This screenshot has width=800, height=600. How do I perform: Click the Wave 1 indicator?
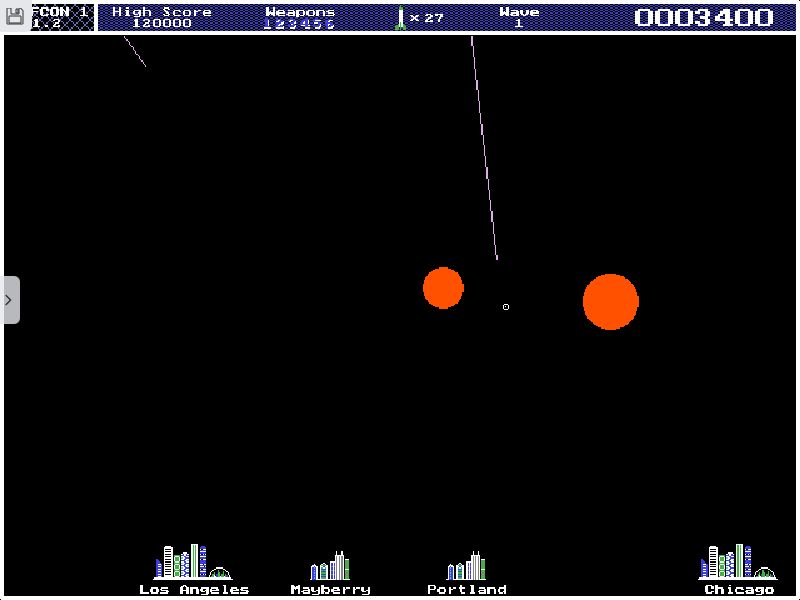(519, 17)
